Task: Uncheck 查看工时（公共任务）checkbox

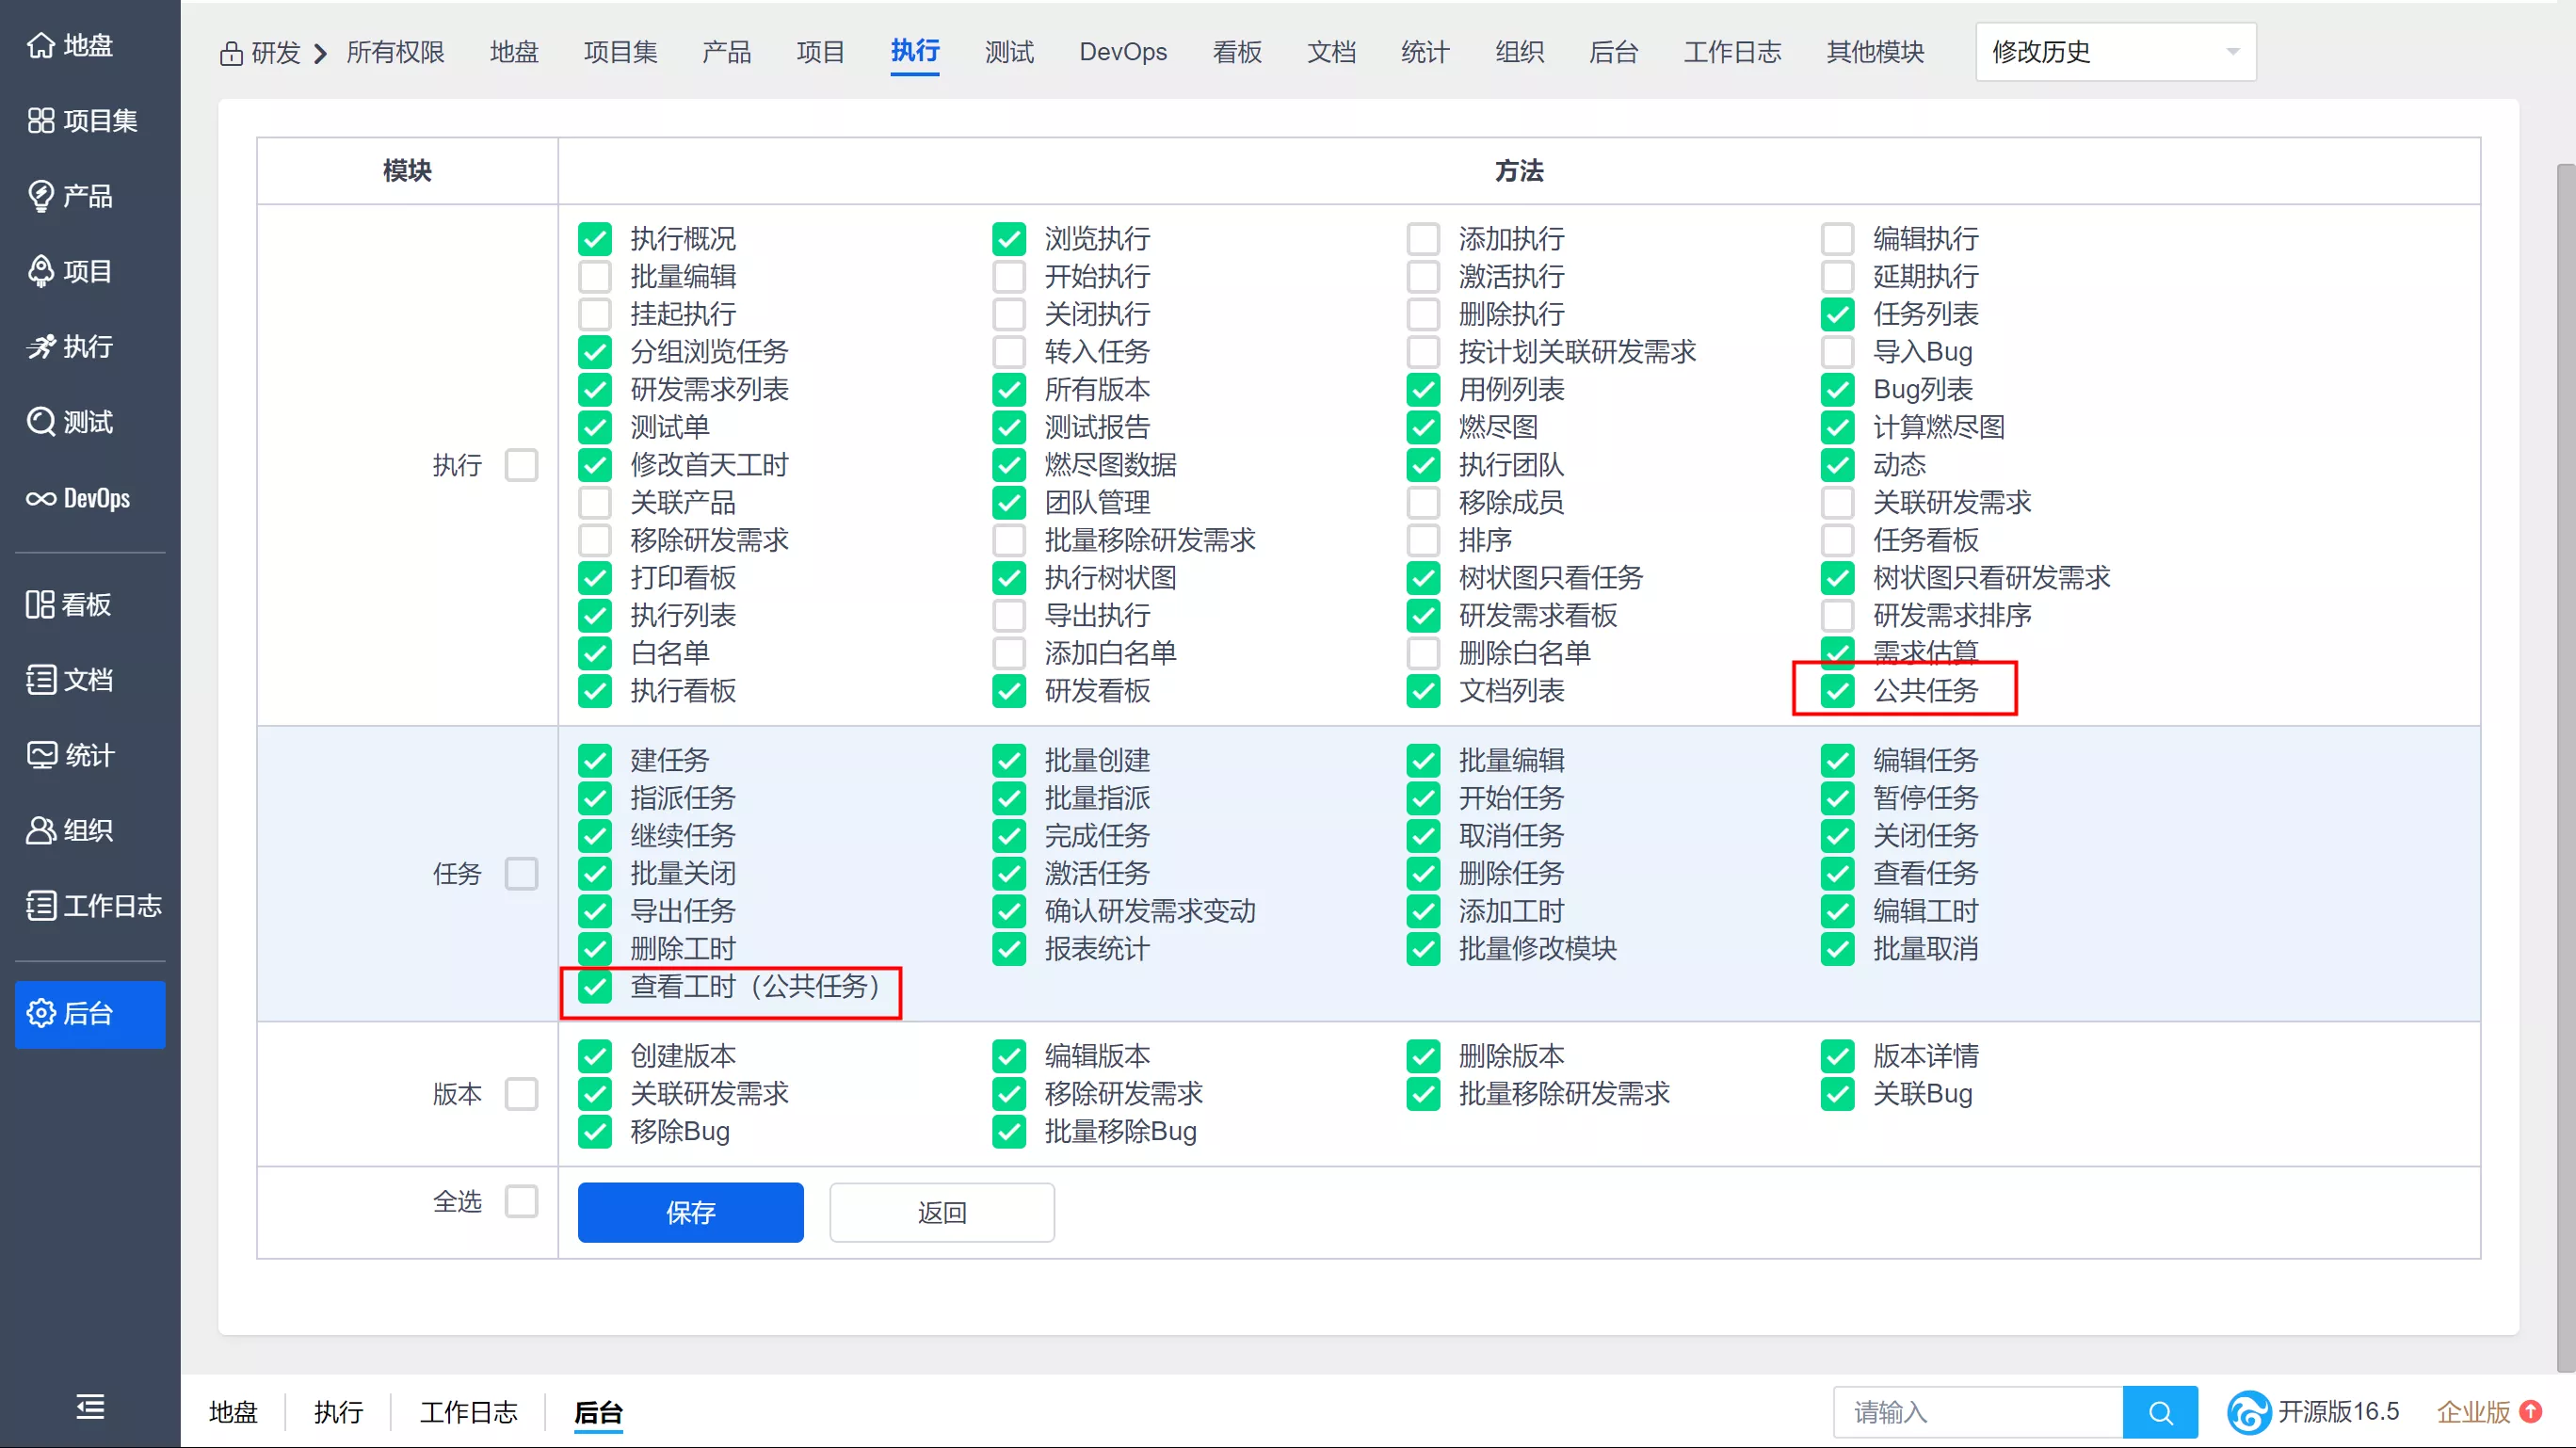Action: pyautogui.click(x=595, y=987)
